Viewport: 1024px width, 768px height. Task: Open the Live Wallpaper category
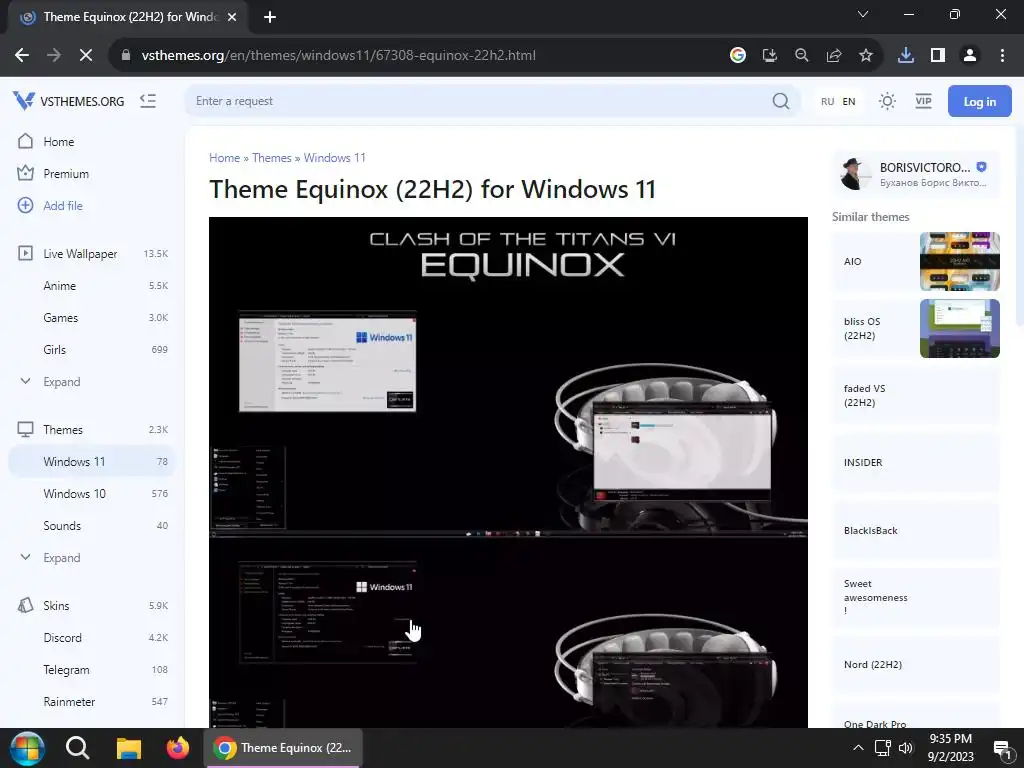coord(91,253)
